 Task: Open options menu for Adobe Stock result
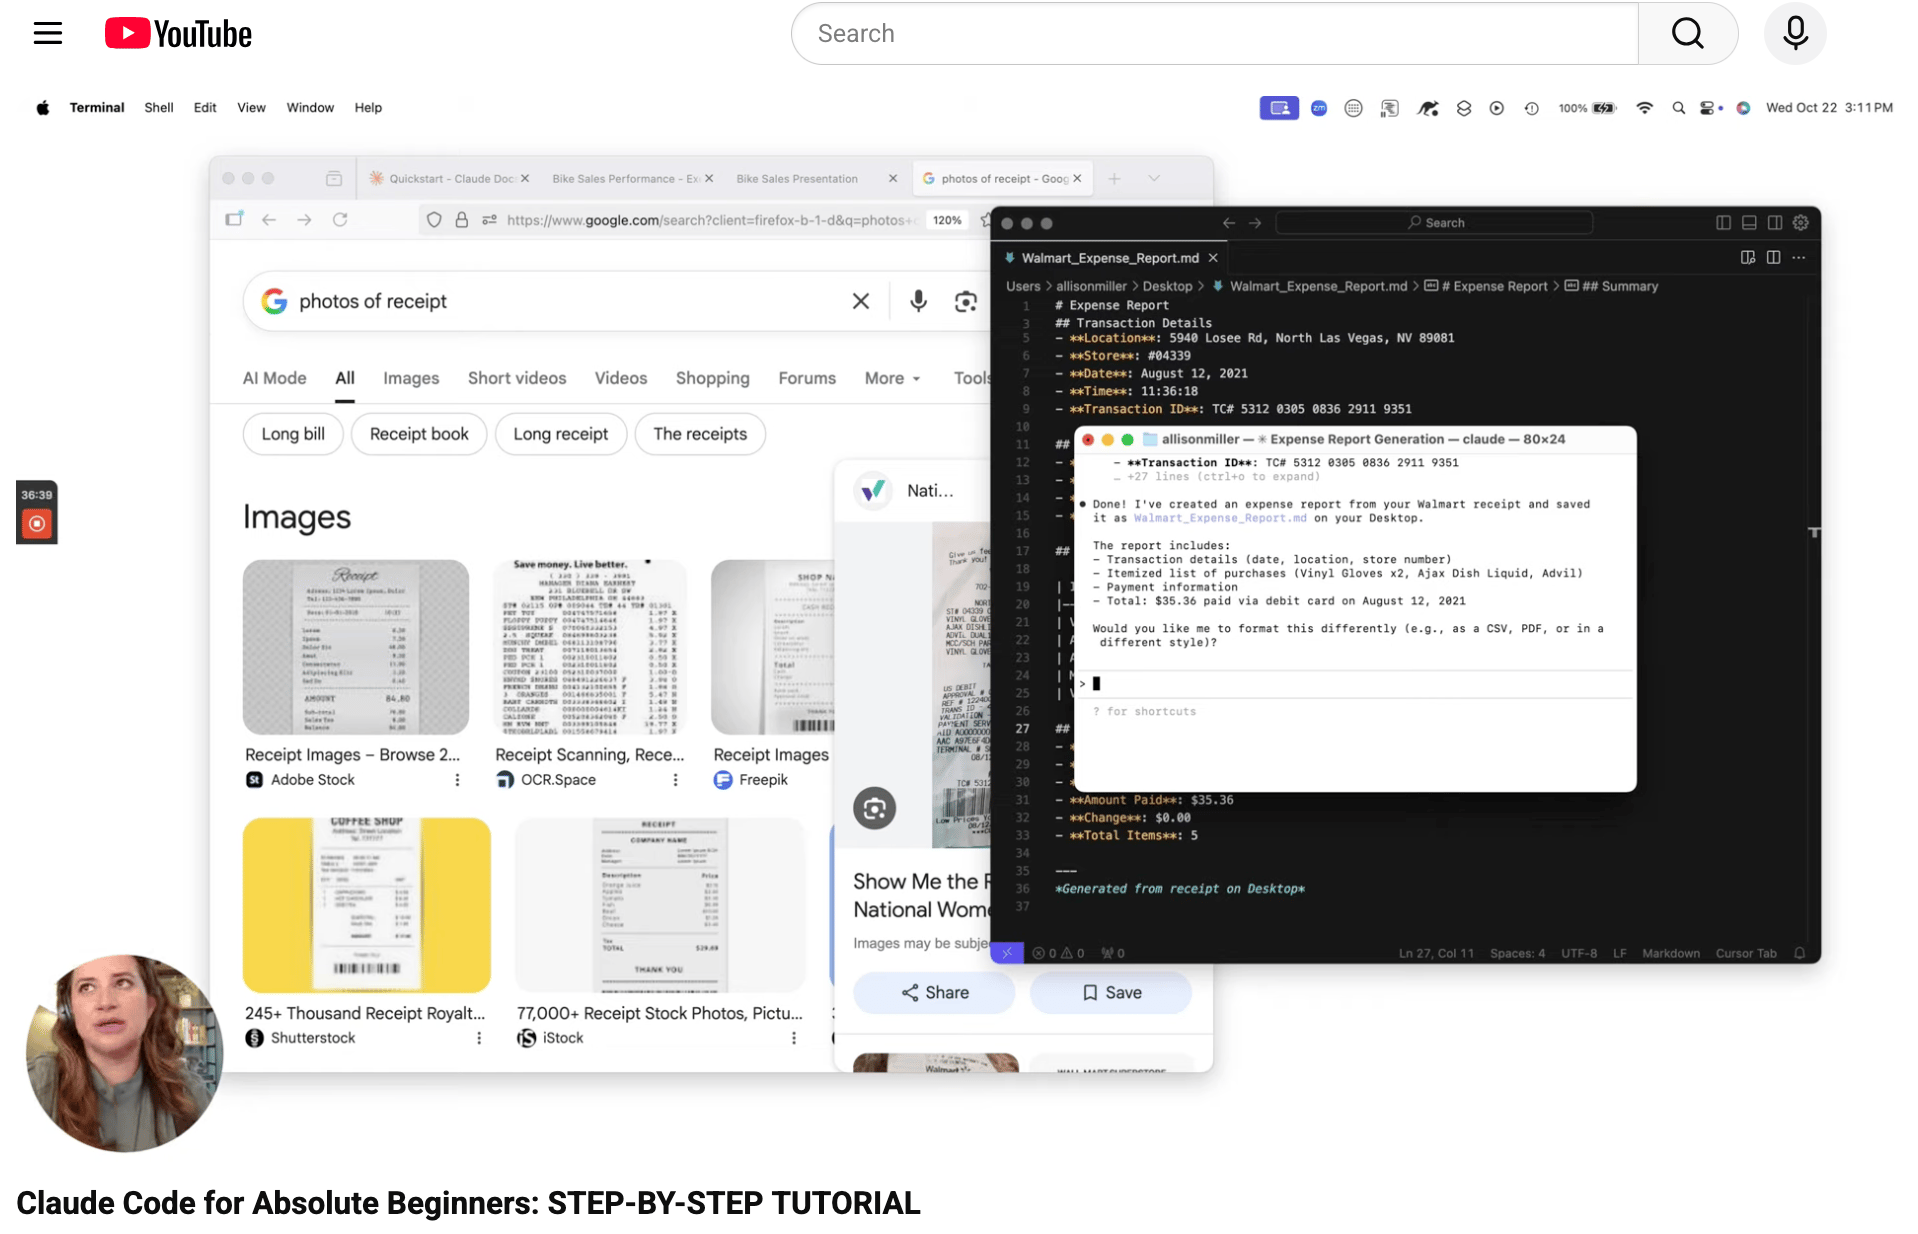point(457,780)
